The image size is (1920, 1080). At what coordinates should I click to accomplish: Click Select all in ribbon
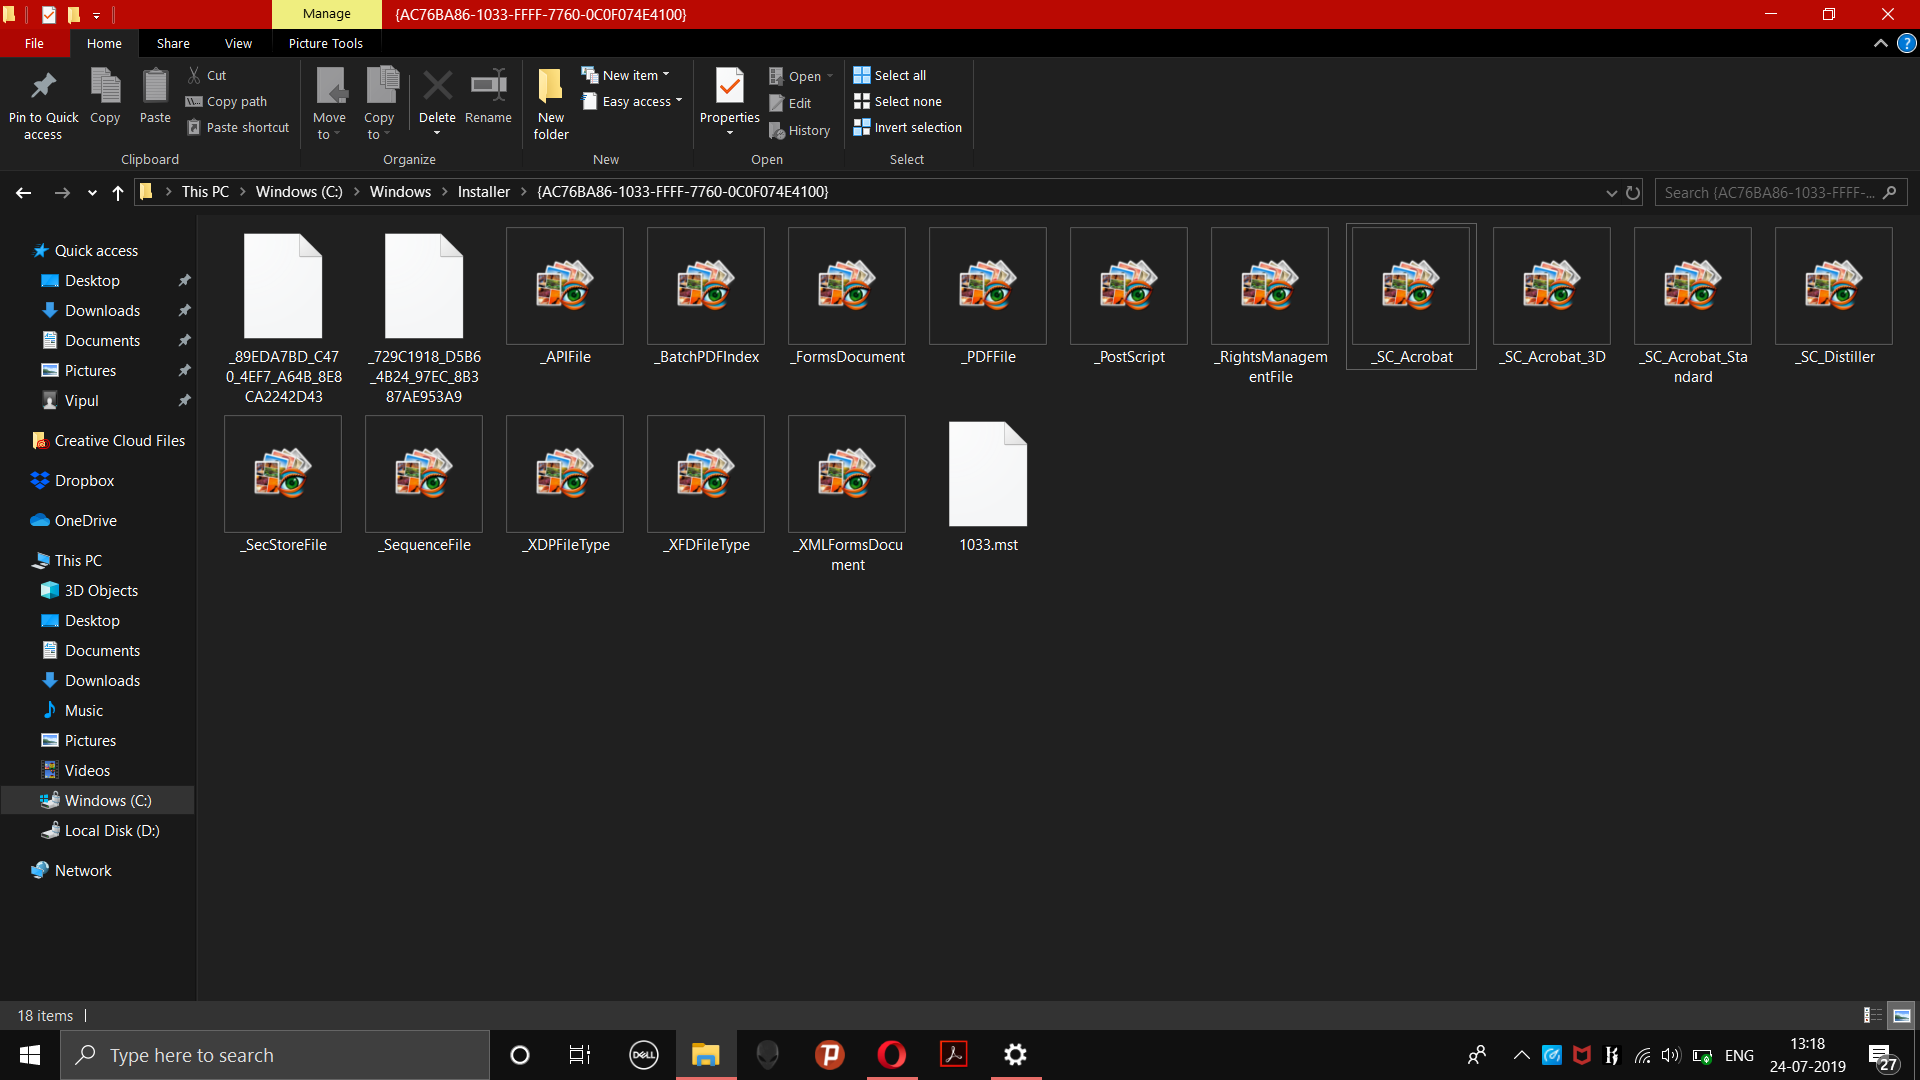890,75
